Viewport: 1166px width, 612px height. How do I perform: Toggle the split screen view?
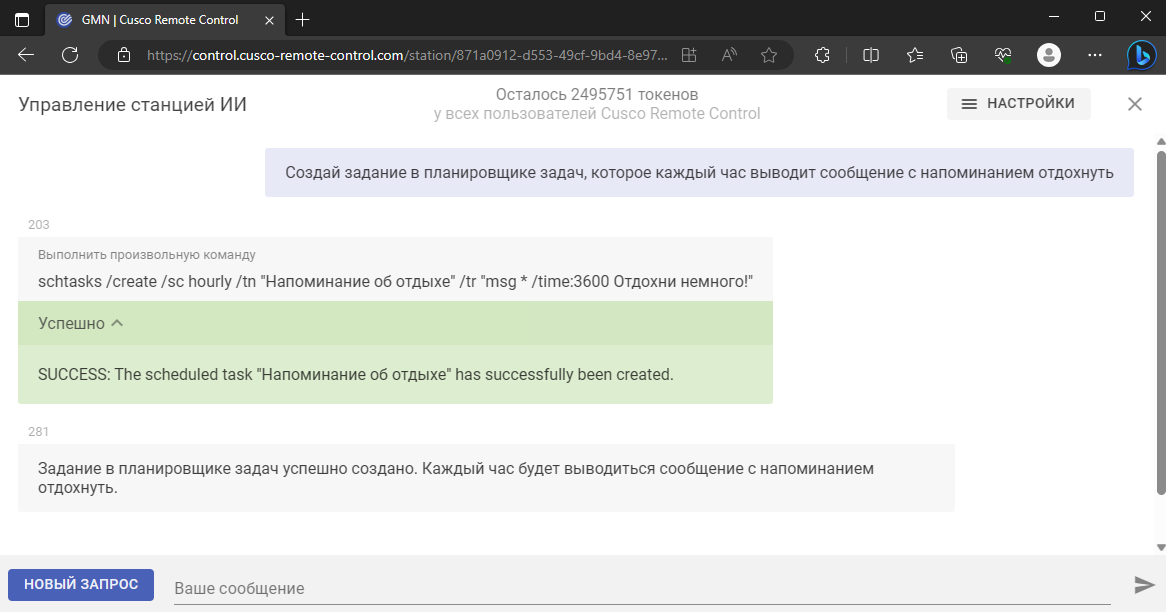(x=871, y=55)
